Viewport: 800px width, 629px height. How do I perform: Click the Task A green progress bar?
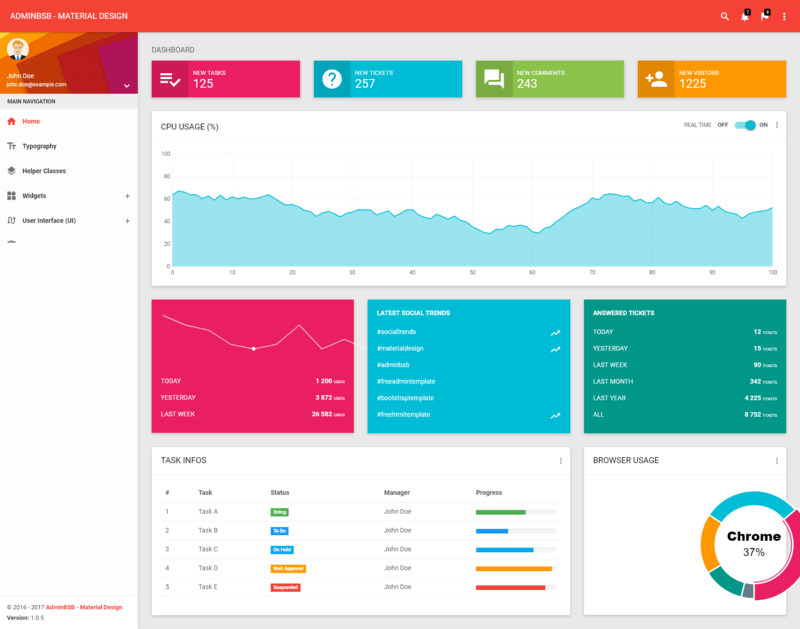500,512
